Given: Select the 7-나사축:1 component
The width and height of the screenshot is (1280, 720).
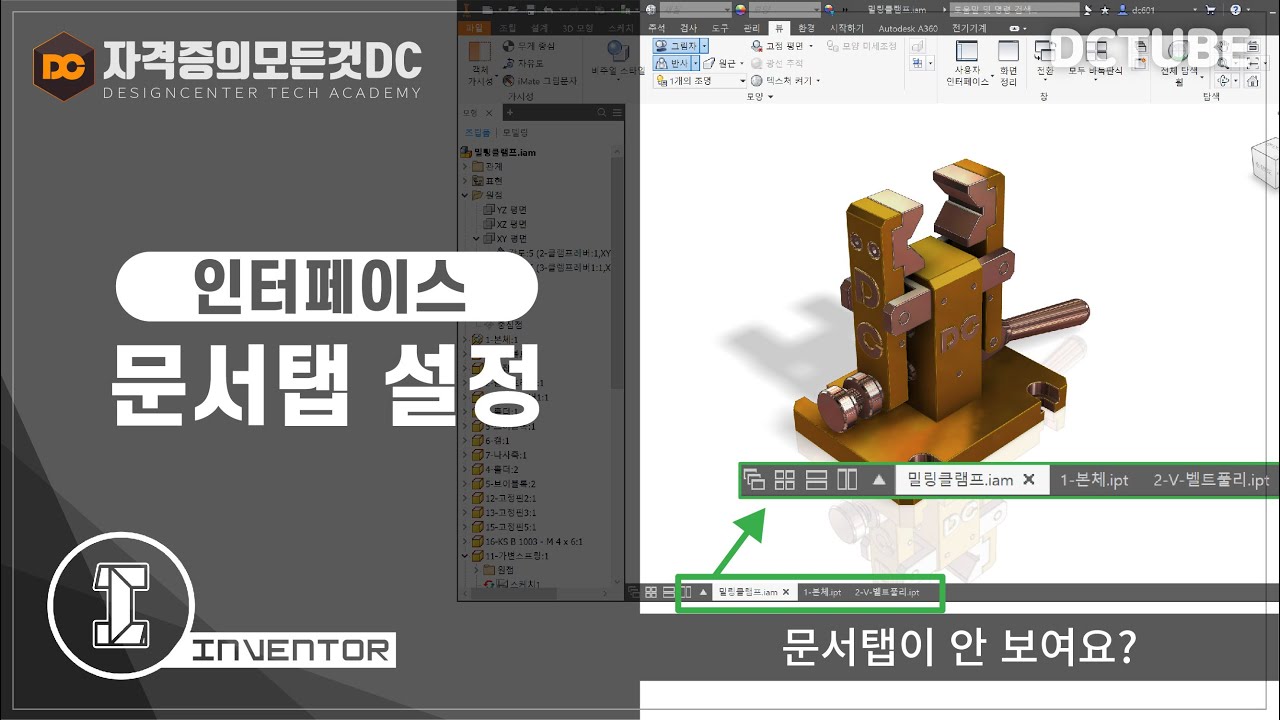Looking at the screenshot, I should 498,455.
